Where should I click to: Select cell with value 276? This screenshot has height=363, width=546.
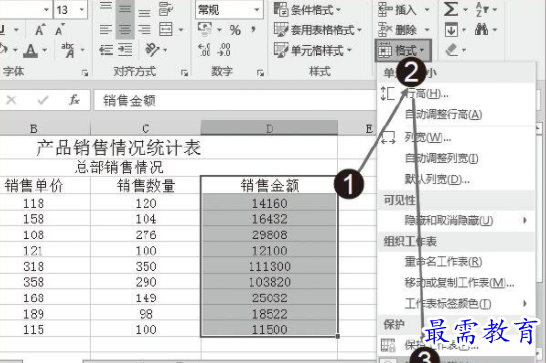(146, 234)
